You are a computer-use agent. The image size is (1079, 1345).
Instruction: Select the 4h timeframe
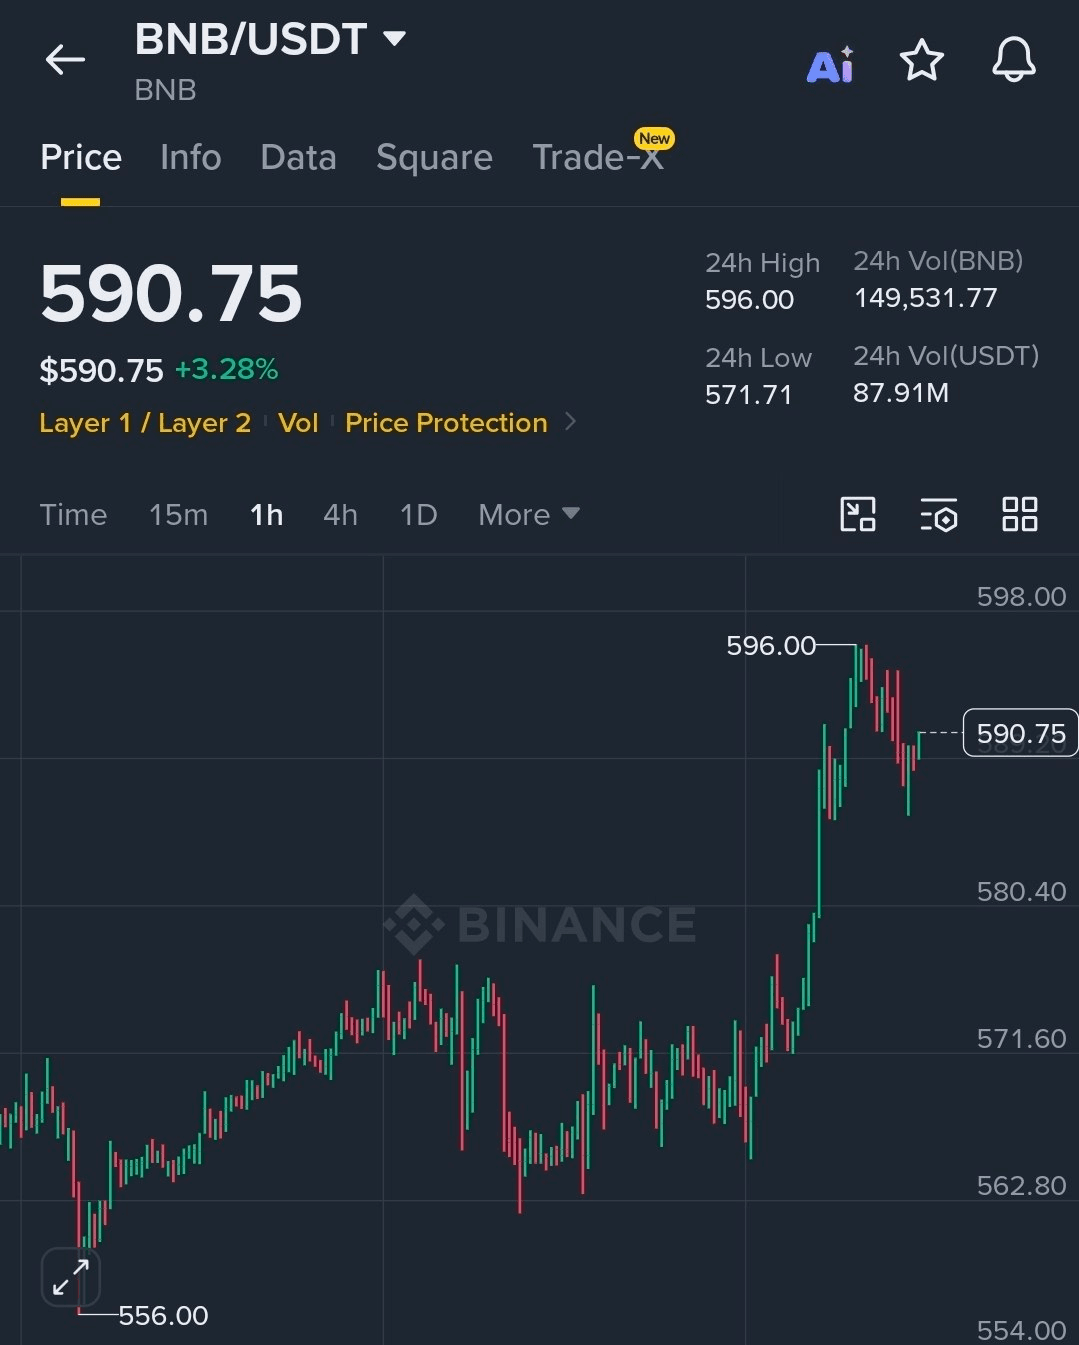click(x=340, y=514)
